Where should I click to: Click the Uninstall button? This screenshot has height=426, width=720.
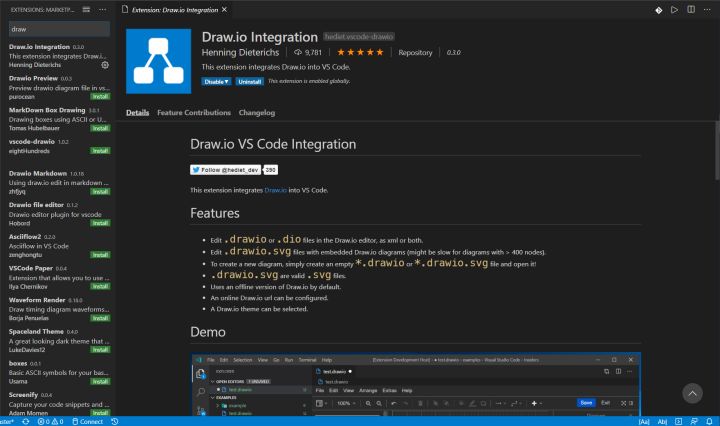(x=249, y=81)
